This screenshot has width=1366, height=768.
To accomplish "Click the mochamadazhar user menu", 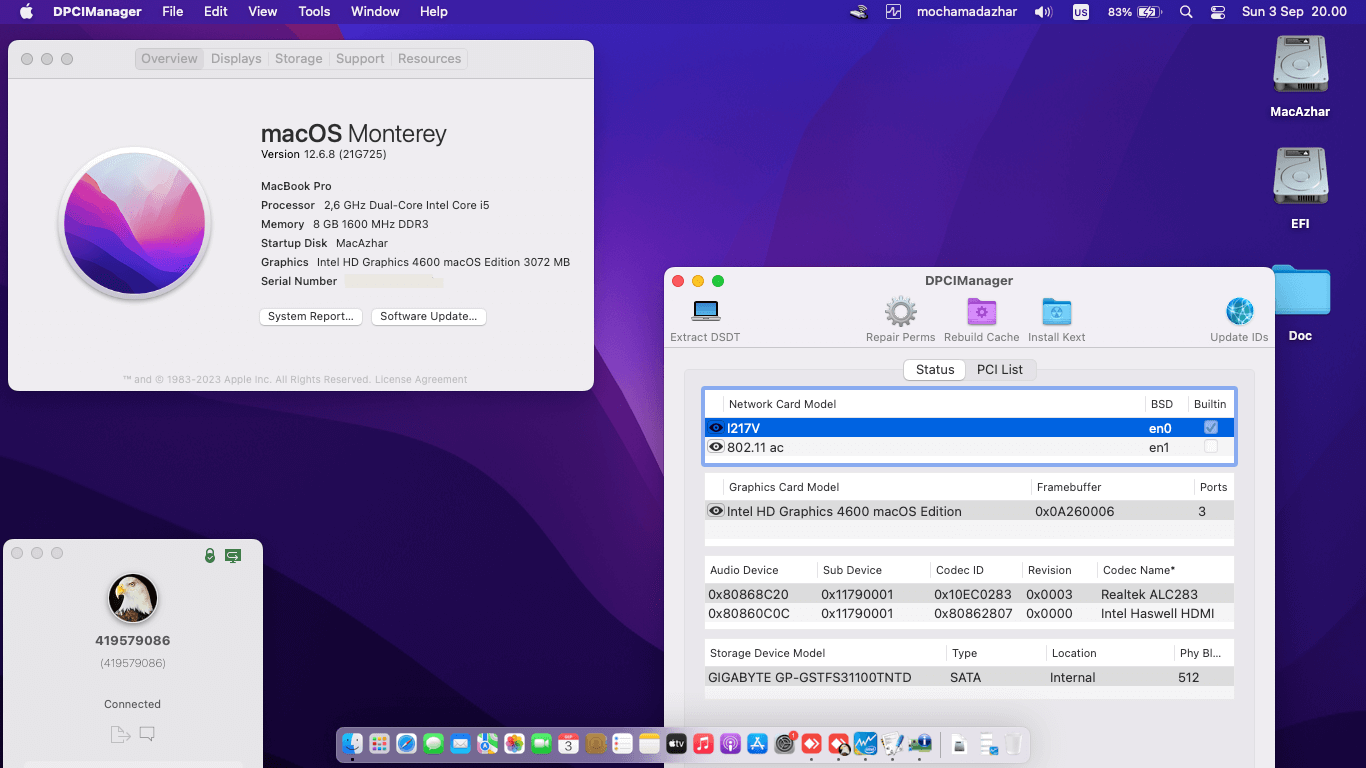I will [968, 12].
